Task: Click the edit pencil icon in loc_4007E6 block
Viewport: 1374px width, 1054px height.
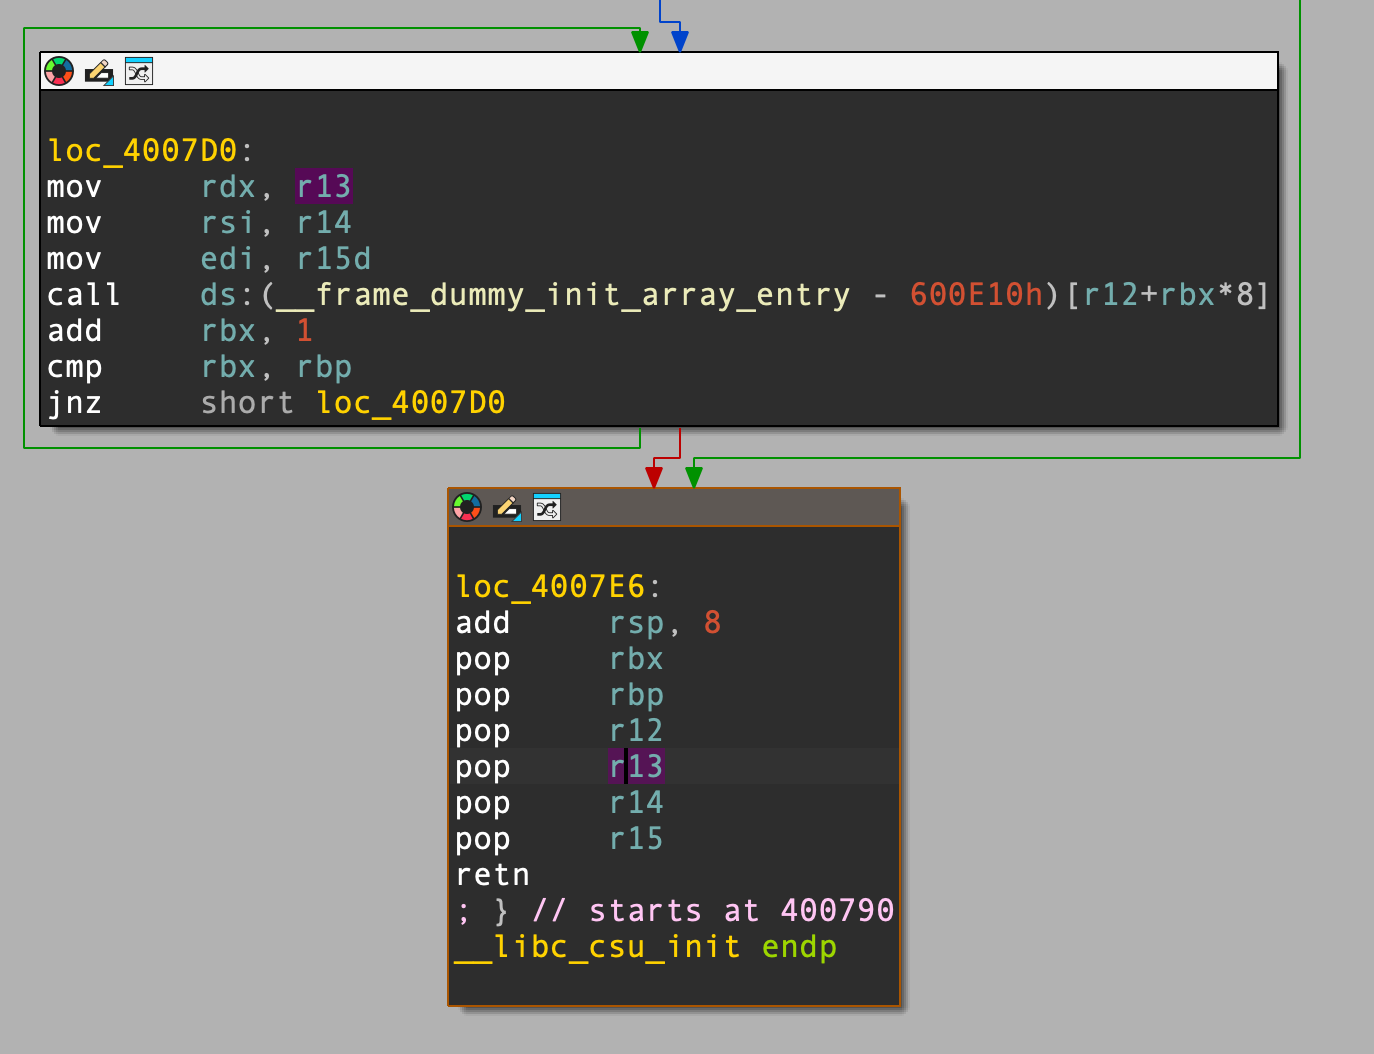Action: (507, 508)
